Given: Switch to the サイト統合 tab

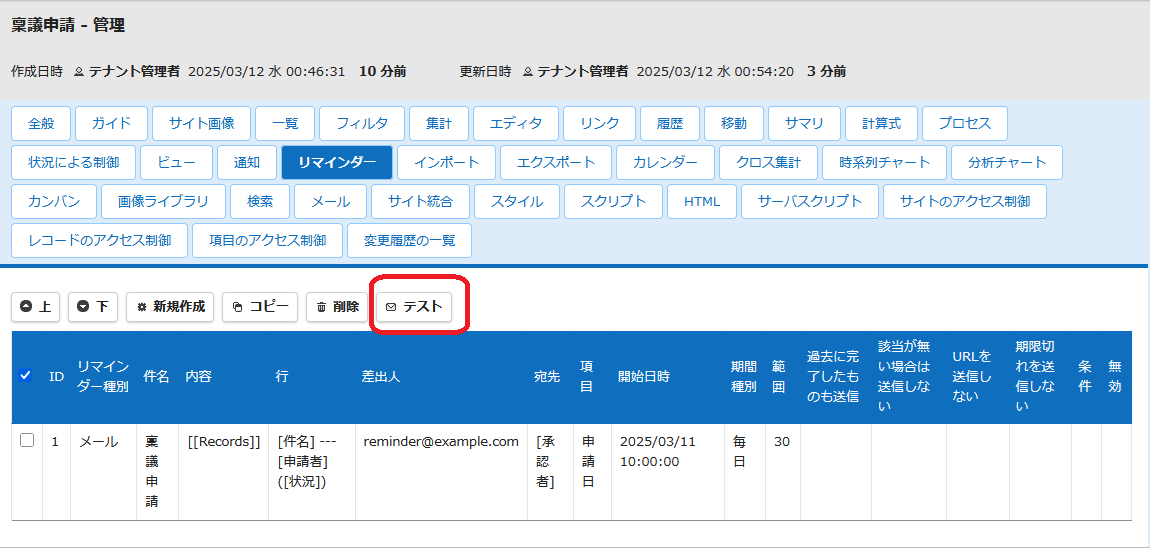Looking at the screenshot, I should click(420, 201).
